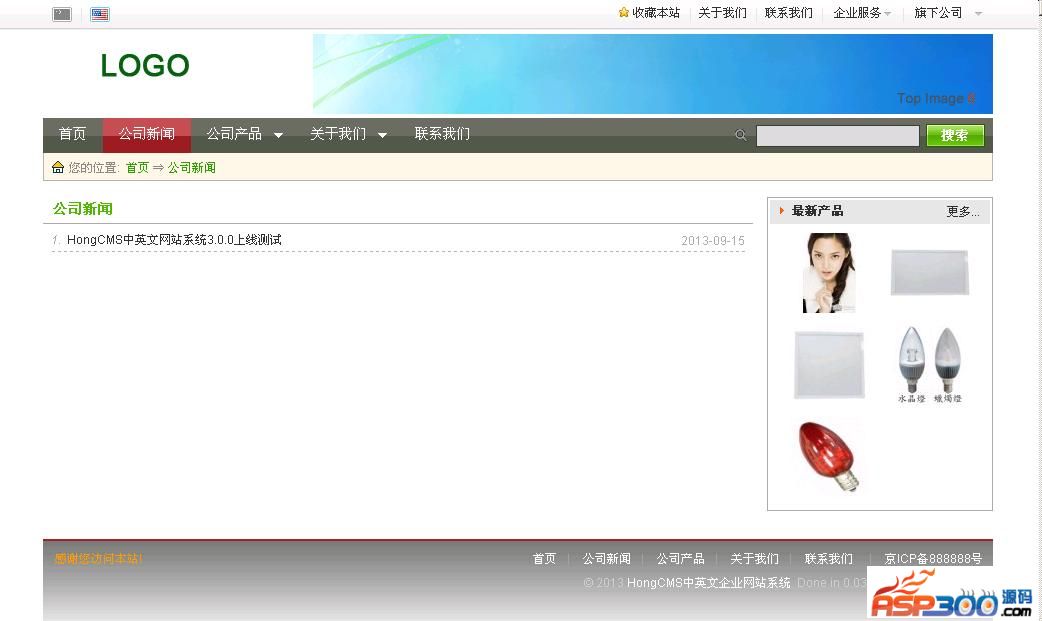Open the woman portrait product thumbnail

pyautogui.click(x=829, y=273)
